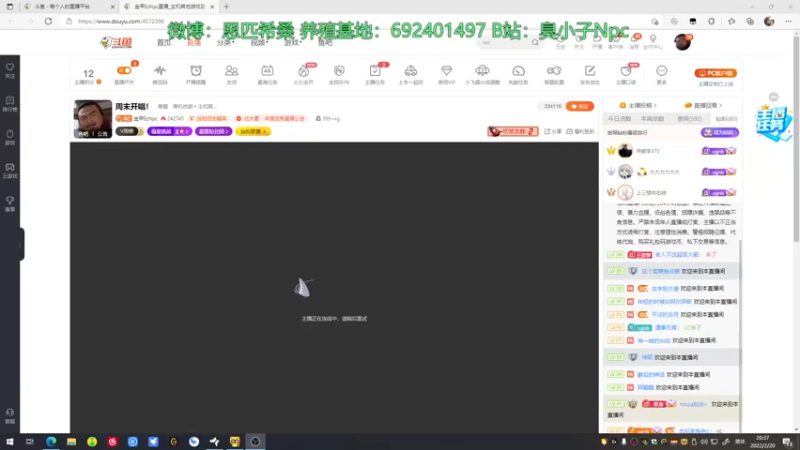
Task: Open the Follow heart icon in left sidebar
Action: click(x=10, y=70)
